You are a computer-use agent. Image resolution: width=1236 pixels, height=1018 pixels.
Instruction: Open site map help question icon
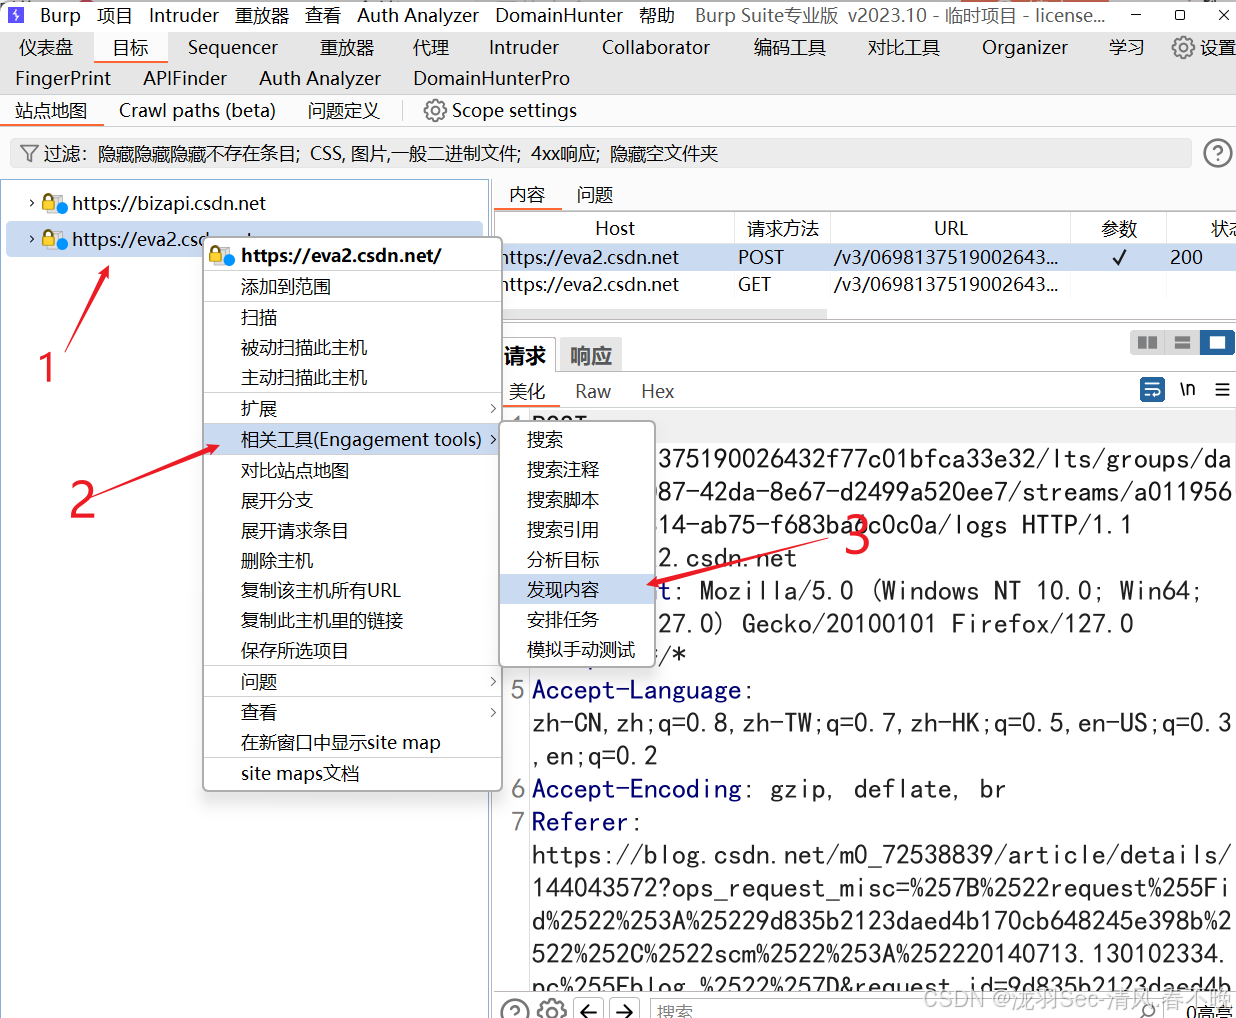click(x=1217, y=153)
